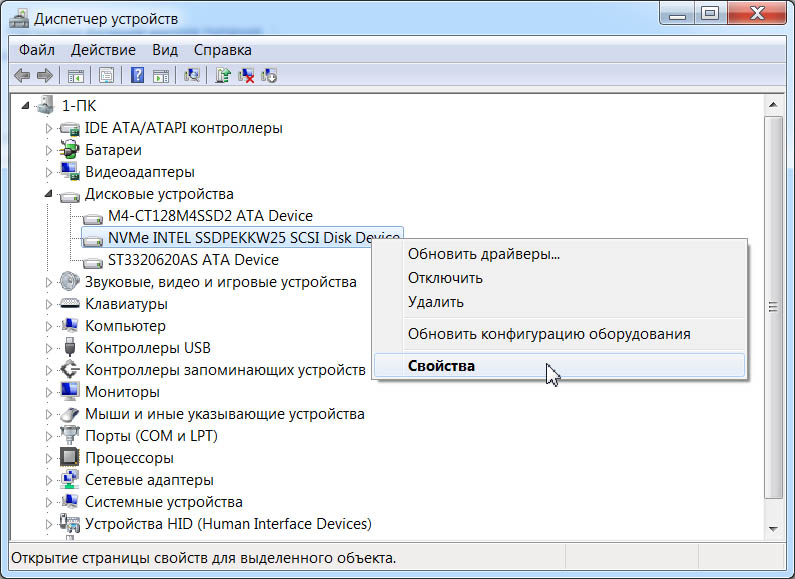This screenshot has width=795, height=579.
Task: Click Scan for hardware changes toolbar icon
Action: click(193, 75)
